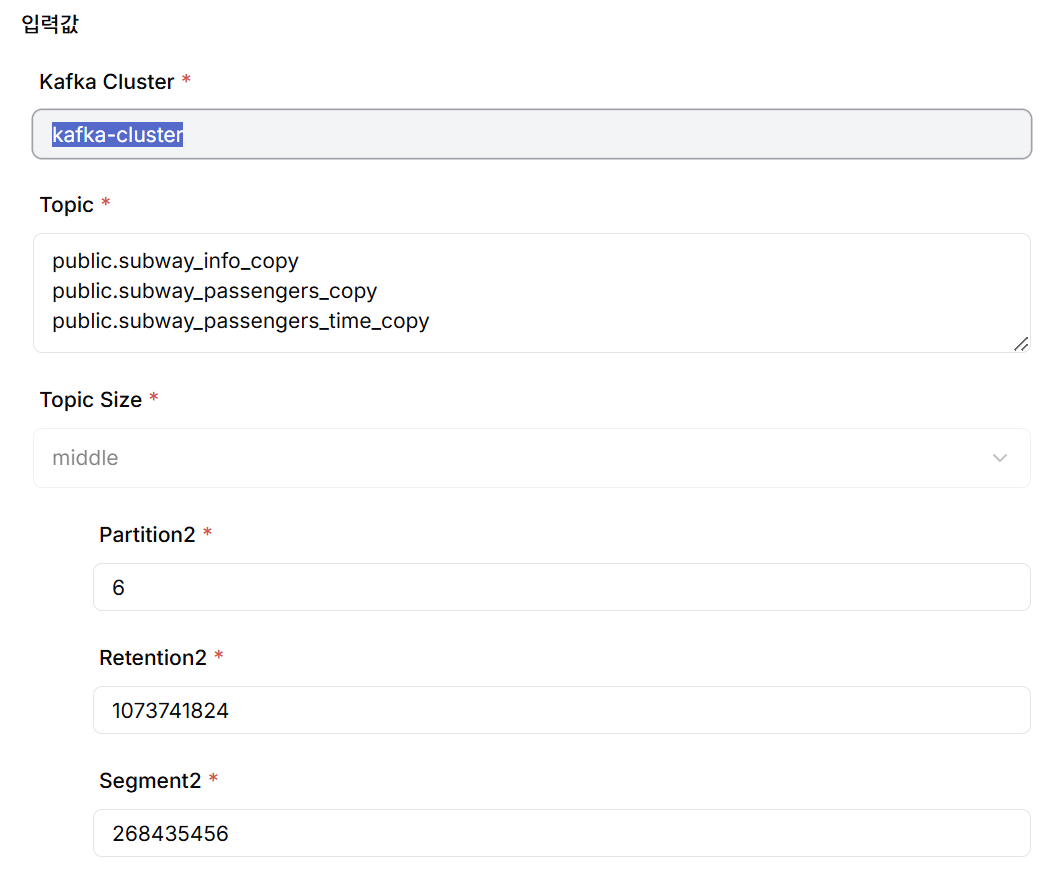Click the Topic Size chevron arrow
This screenshot has height=894, width=1050.
click(x=999, y=458)
